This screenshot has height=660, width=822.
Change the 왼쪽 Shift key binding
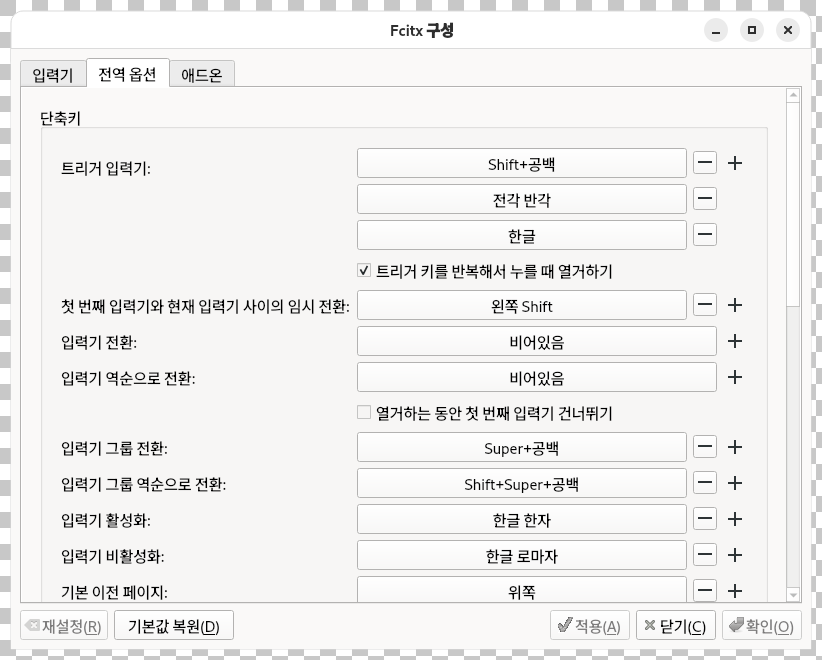[522, 305]
